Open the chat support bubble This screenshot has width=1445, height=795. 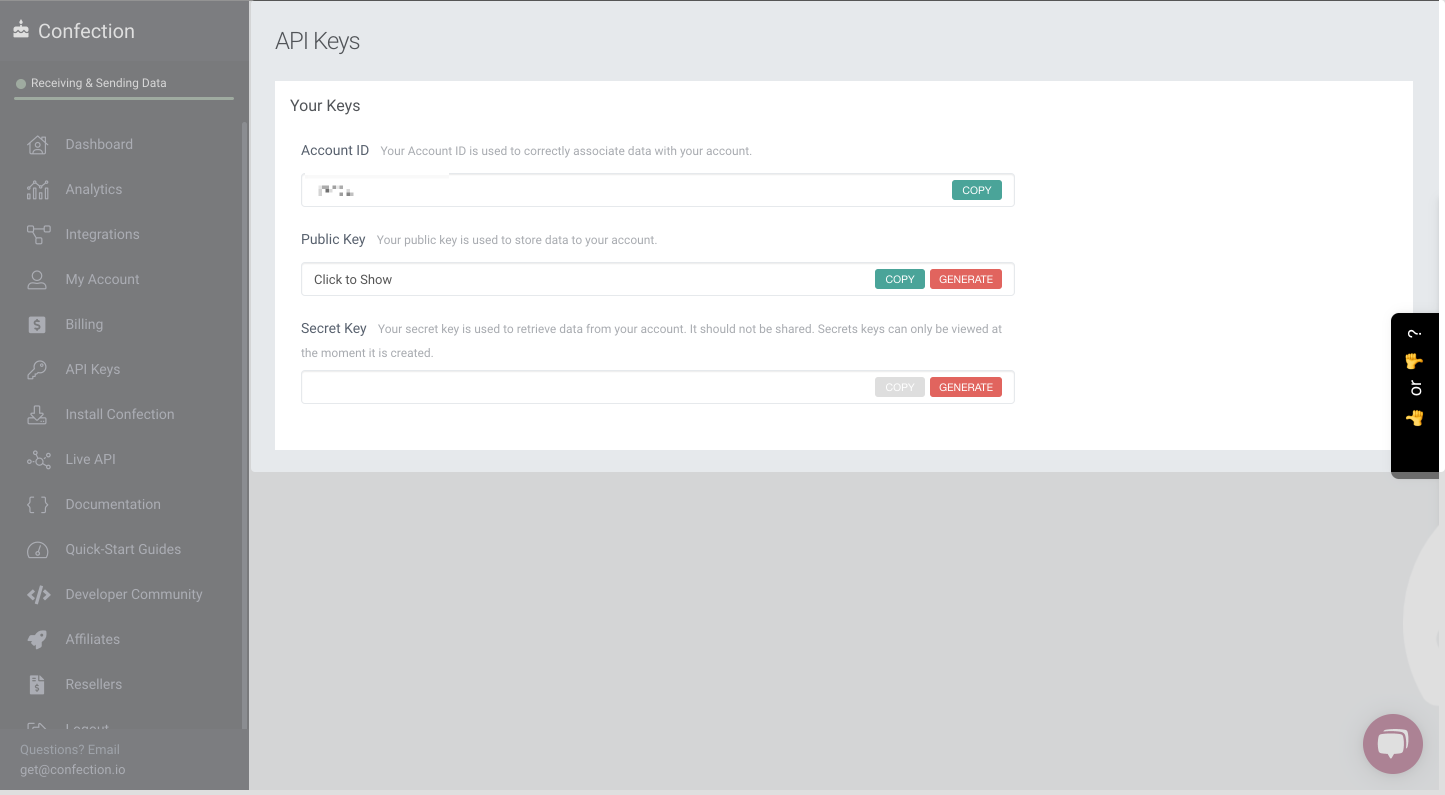(1392, 744)
